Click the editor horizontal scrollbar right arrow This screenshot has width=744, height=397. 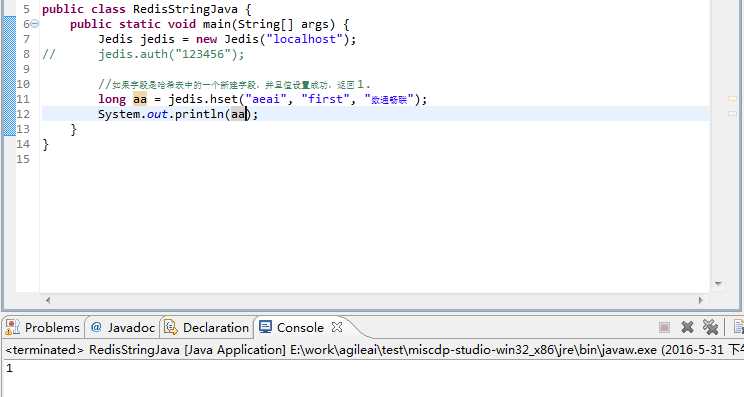click(x=700, y=300)
